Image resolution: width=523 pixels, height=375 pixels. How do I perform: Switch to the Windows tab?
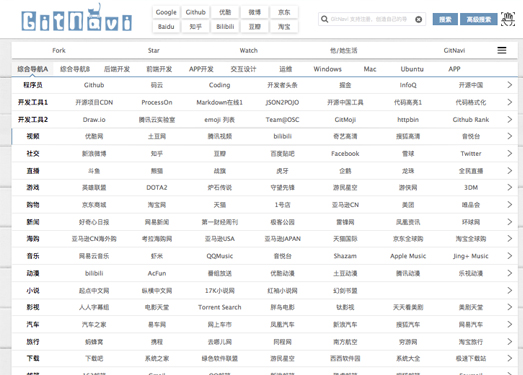tap(328, 69)
